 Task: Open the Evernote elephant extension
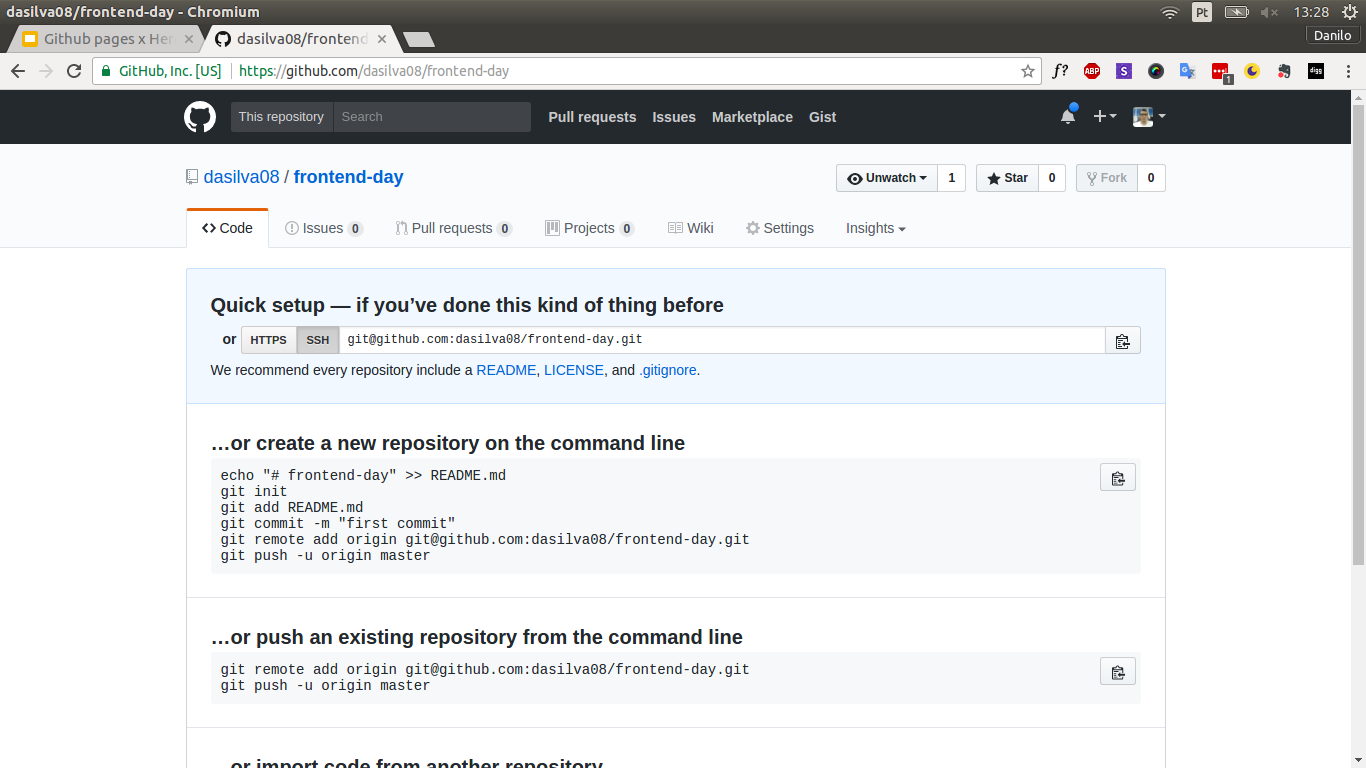(1284, 71)
